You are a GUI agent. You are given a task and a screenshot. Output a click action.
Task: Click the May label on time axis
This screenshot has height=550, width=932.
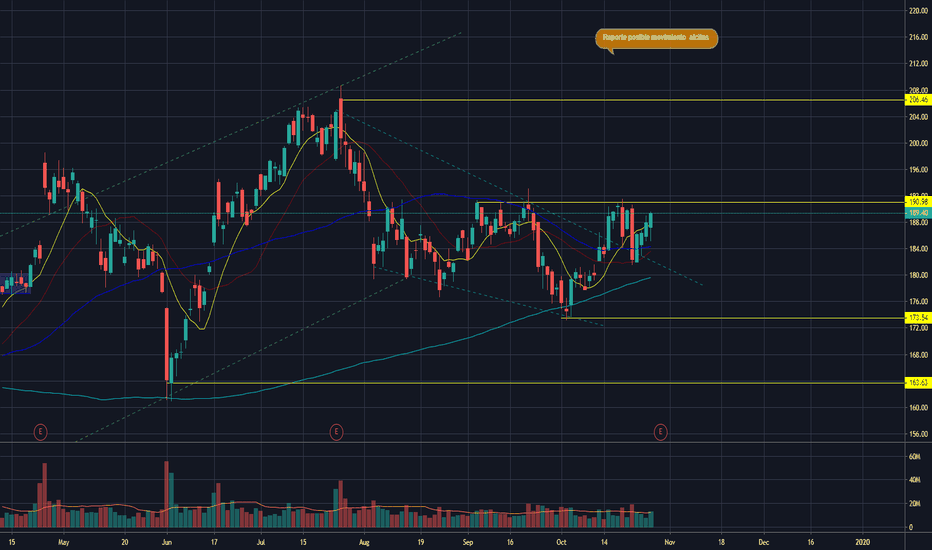(64, 542)
